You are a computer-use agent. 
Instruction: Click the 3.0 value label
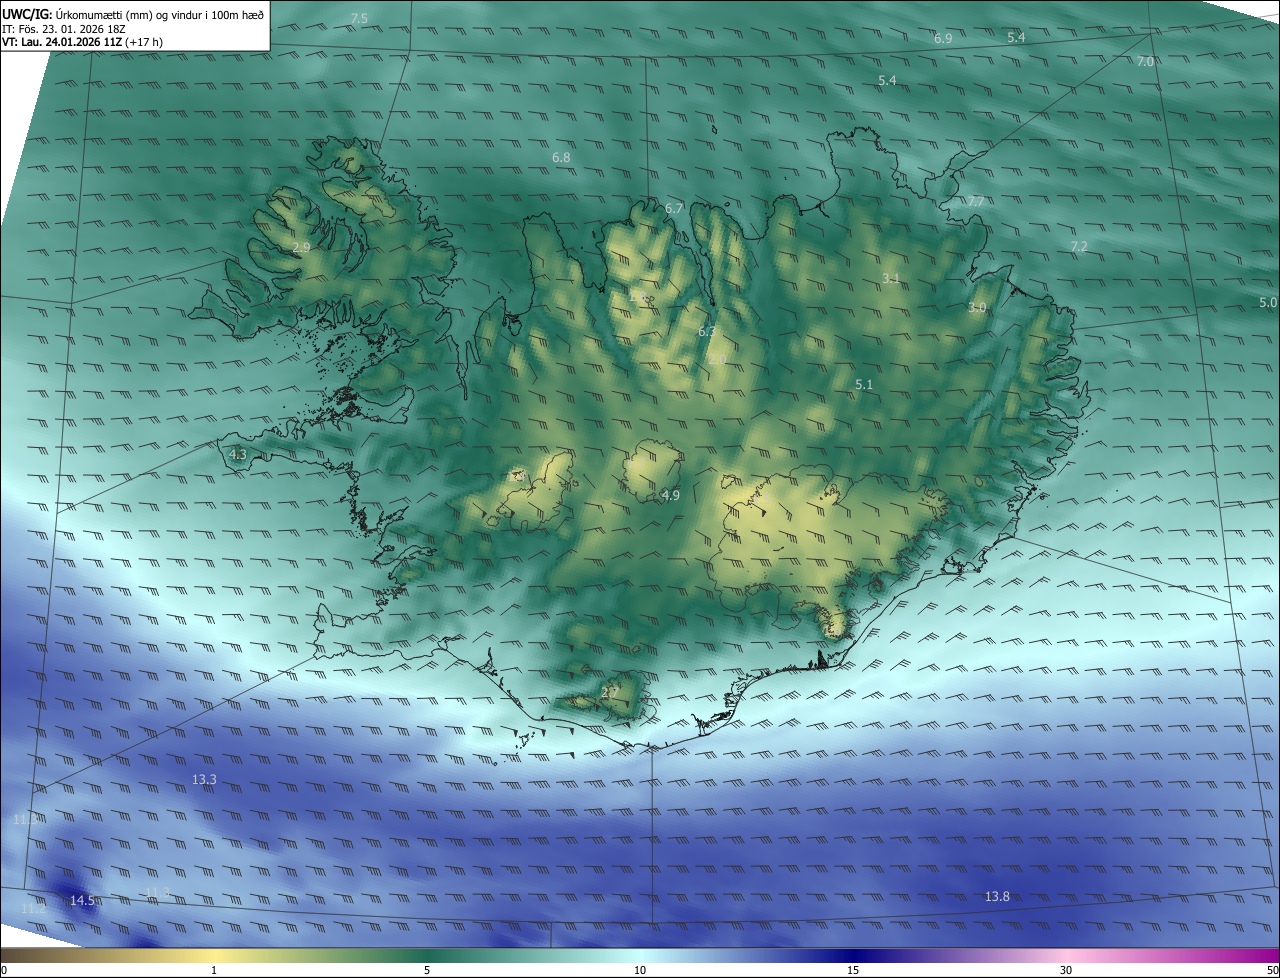(977, 308)
